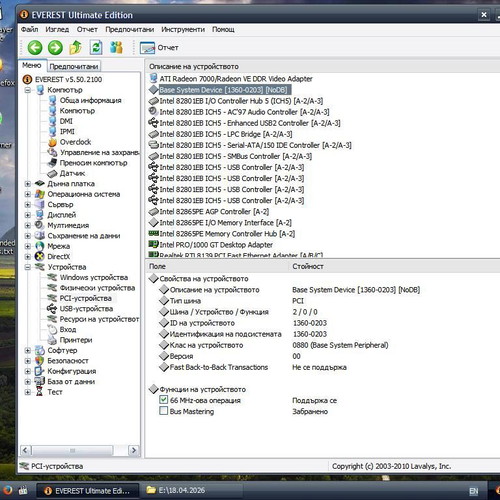Switch to the Предпочитани sidebar tab

(74, 66)
